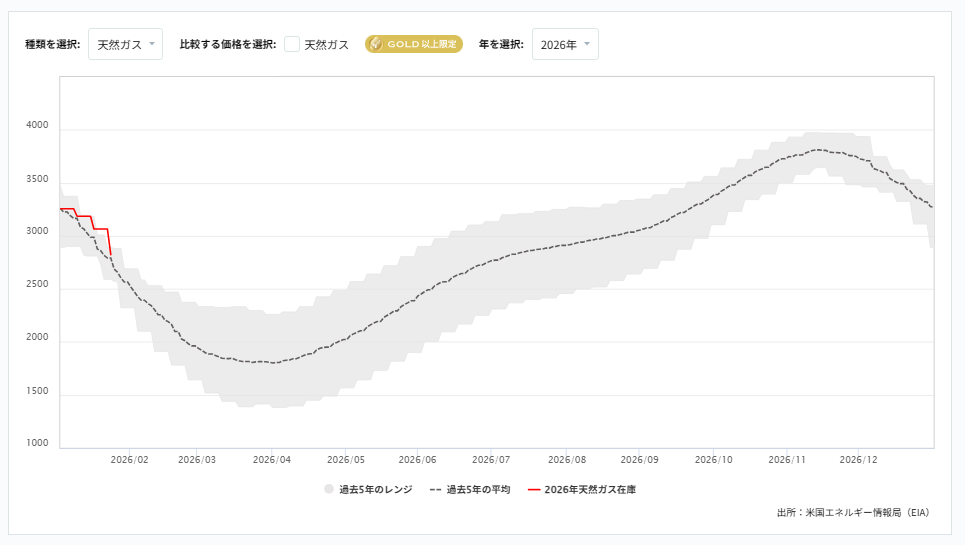Viewport: 965px width, 545px height.
Task: Click the arrow on the 2026年 dropdown
Action: click(x=587, y=44)
